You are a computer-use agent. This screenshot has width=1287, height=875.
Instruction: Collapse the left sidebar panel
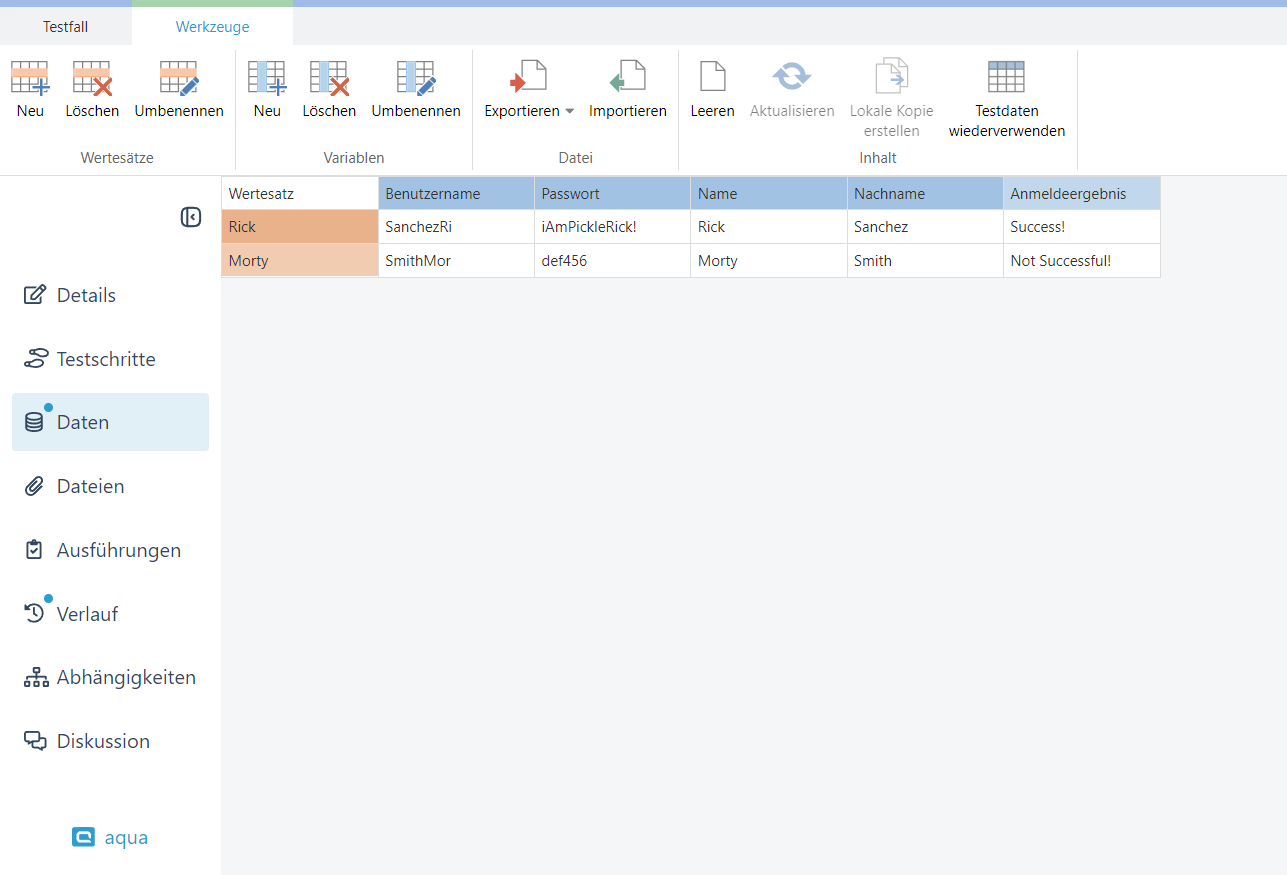click(x=191, y=217)
